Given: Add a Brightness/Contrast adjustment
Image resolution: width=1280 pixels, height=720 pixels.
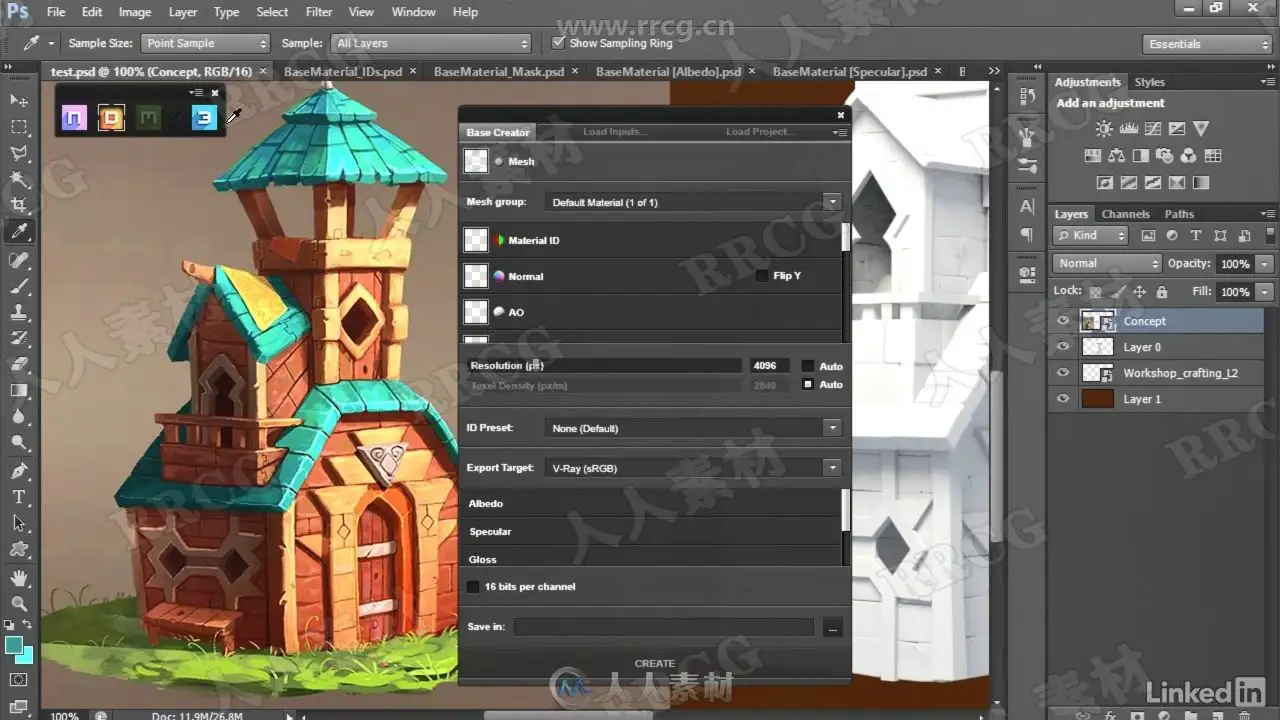Looking at the screenshot, I should tap(1104, 128).
